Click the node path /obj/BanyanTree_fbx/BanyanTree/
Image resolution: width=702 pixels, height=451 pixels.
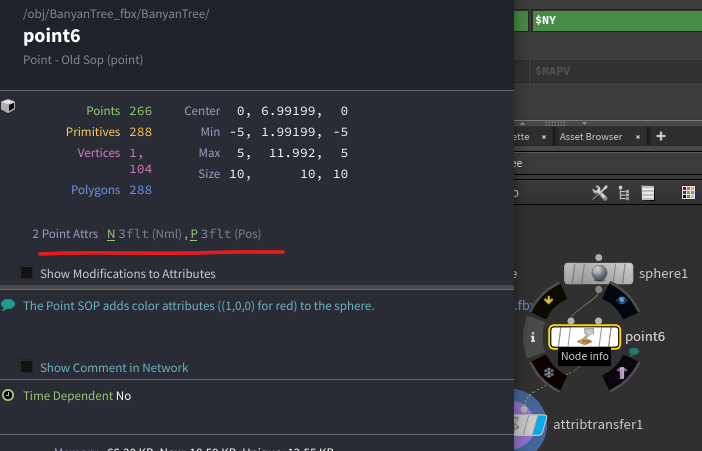click(x=116, y=14)
